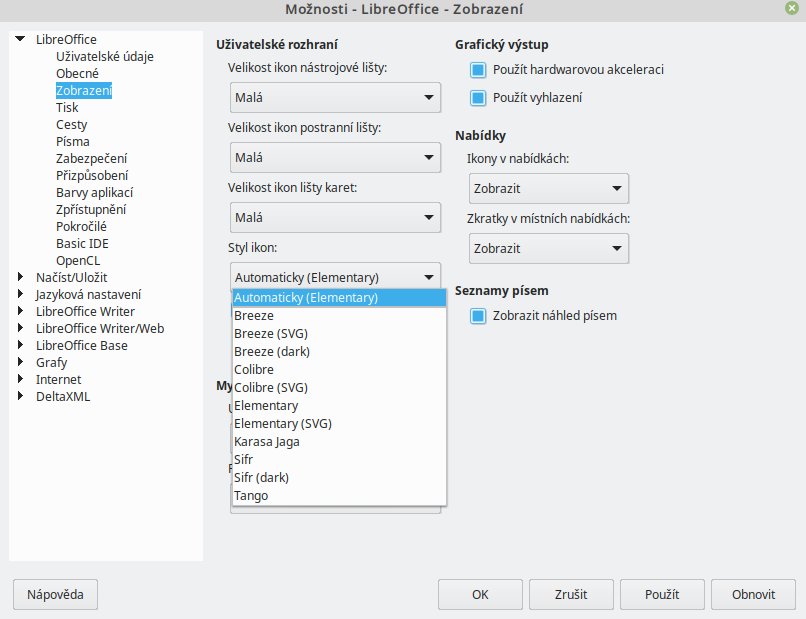This screenshot has height=619, width=806.
Task: Choose plain Breeze icon style
Action: click(339, 316)
